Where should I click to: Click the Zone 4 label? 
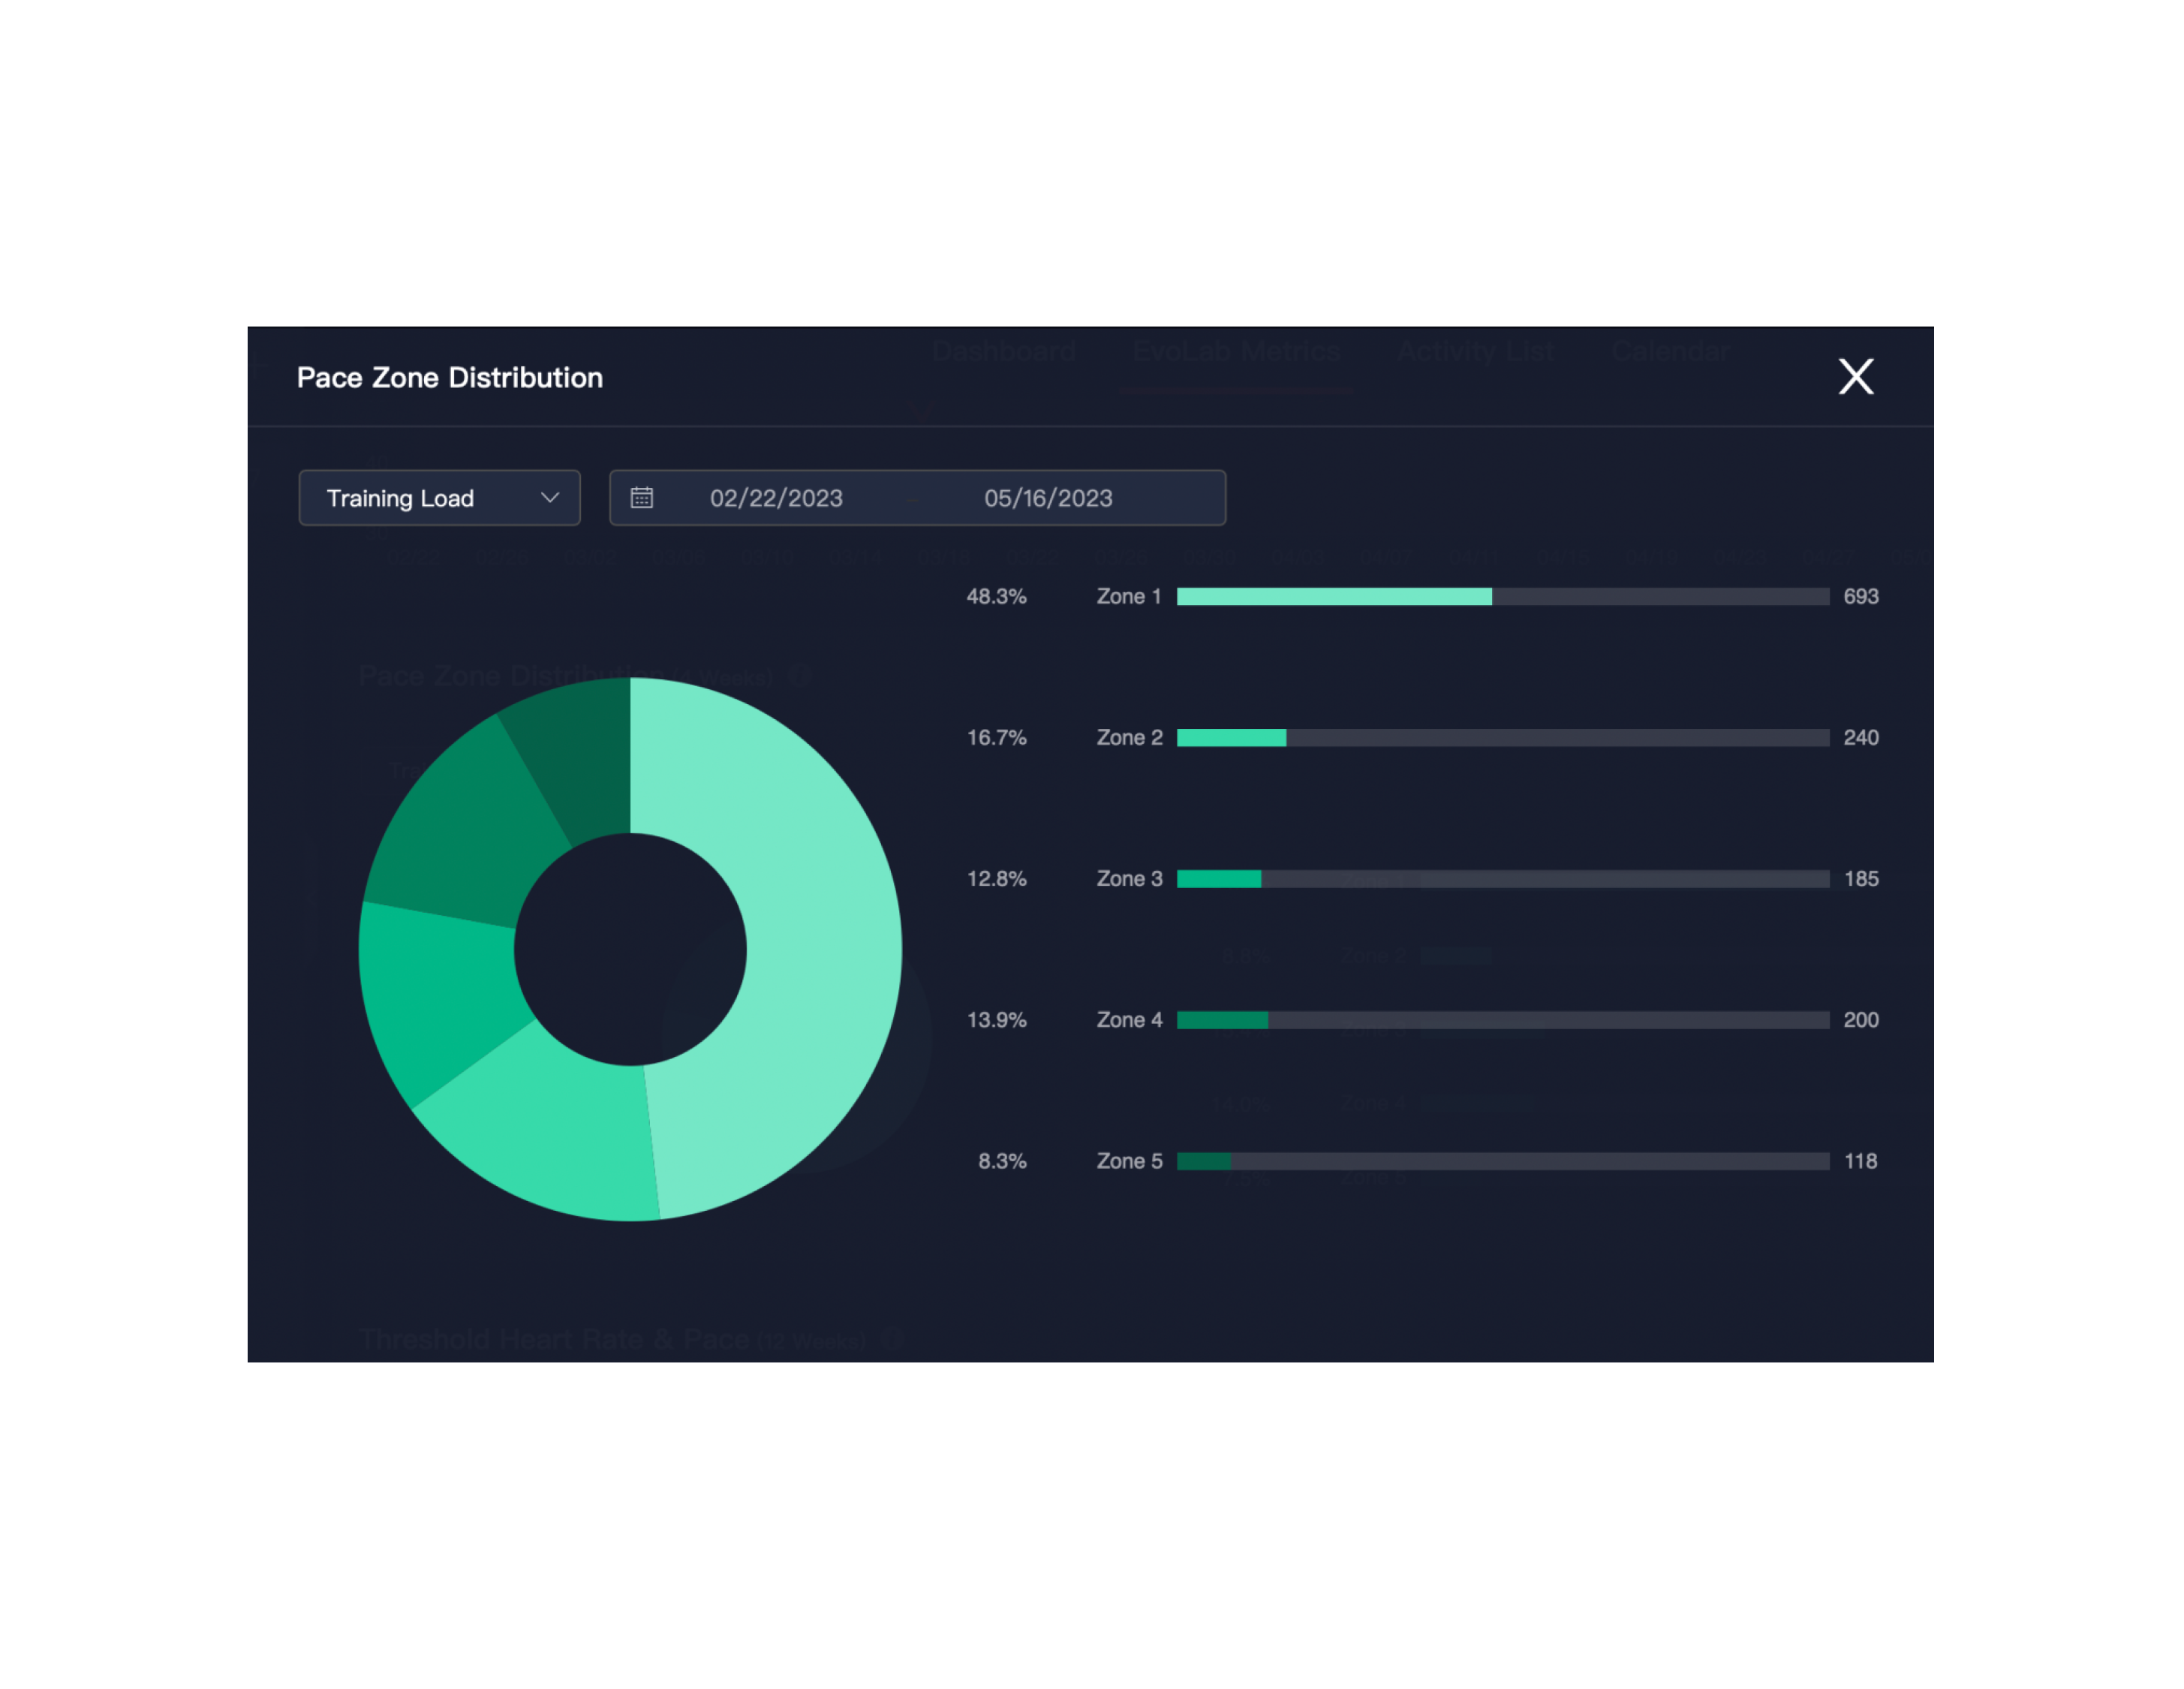[1129, 1020]
